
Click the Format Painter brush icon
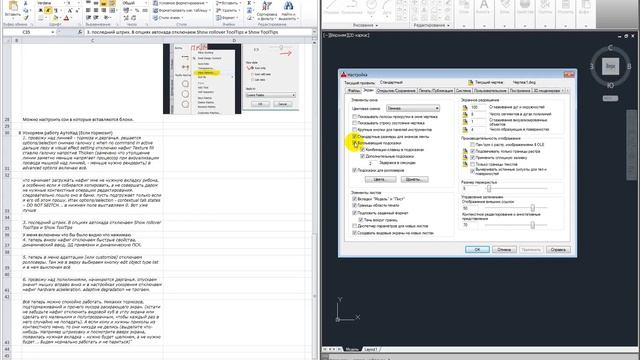pos(26,18)
